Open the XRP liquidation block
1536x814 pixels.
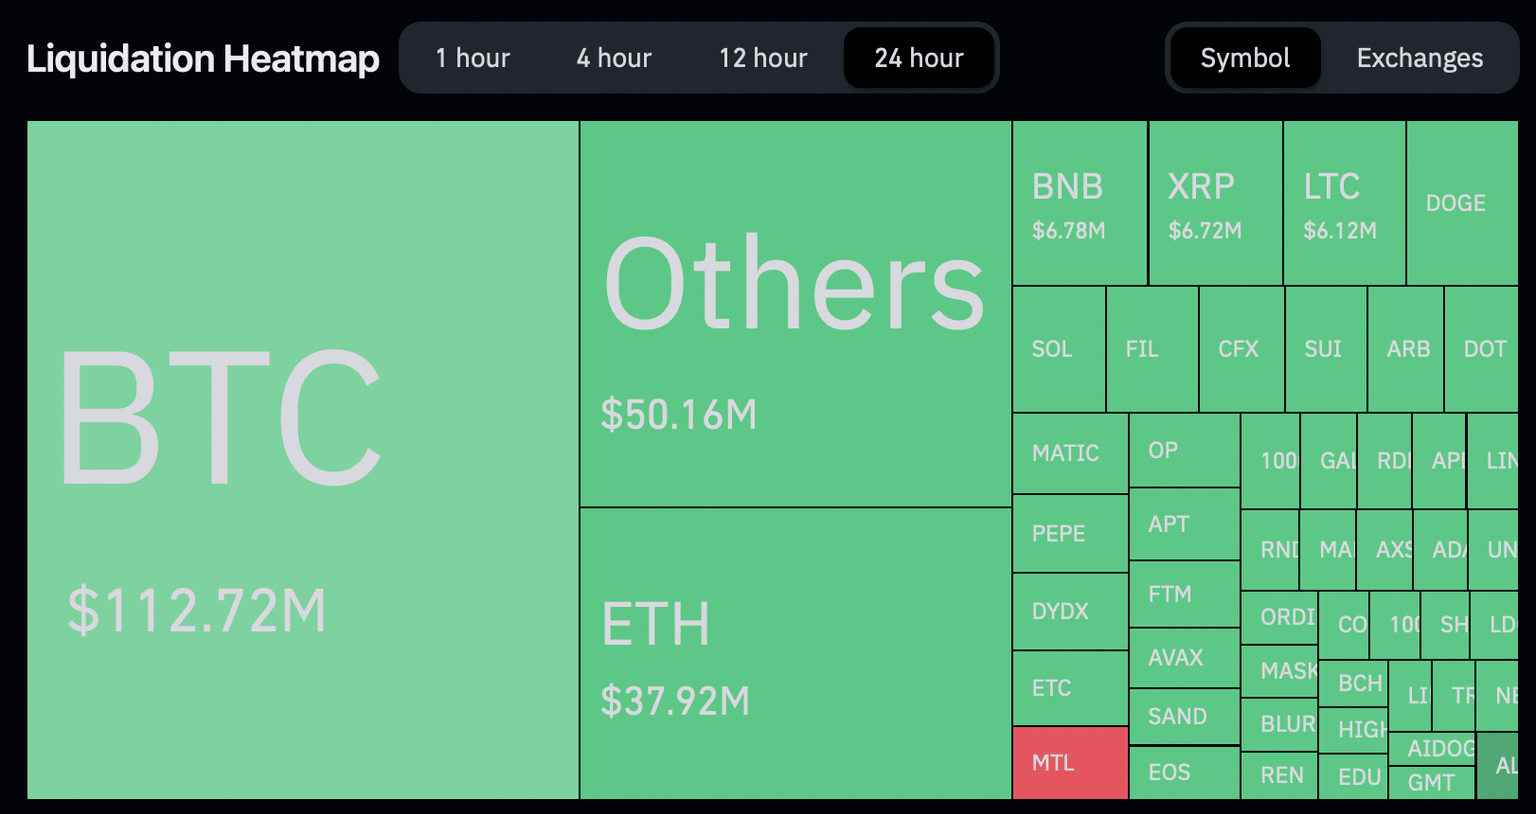click(x=1215, y=200)
